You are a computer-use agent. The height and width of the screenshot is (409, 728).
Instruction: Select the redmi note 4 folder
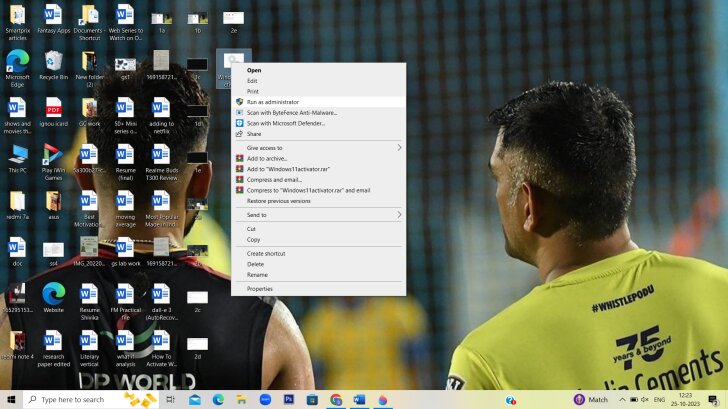point(17,345)
